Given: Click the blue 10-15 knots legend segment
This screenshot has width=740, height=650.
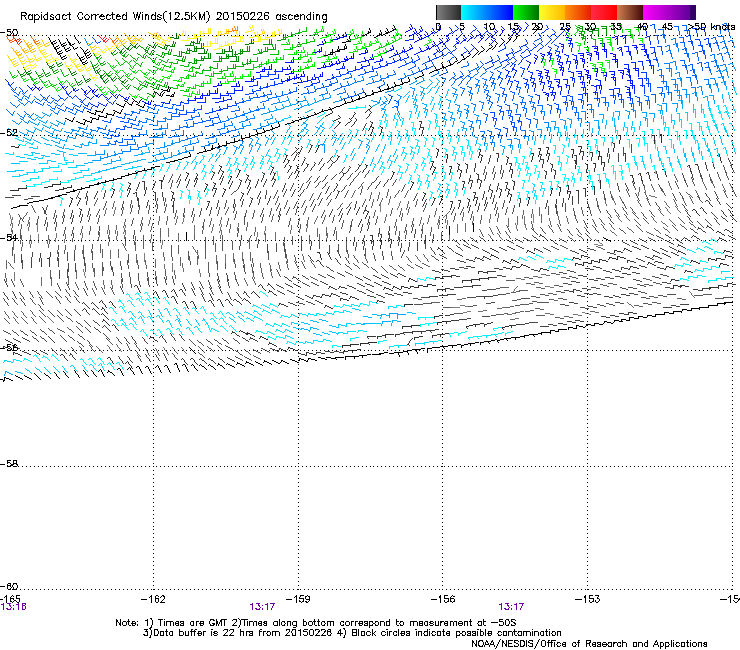Looking at the screenshot, I should (500, 12).
